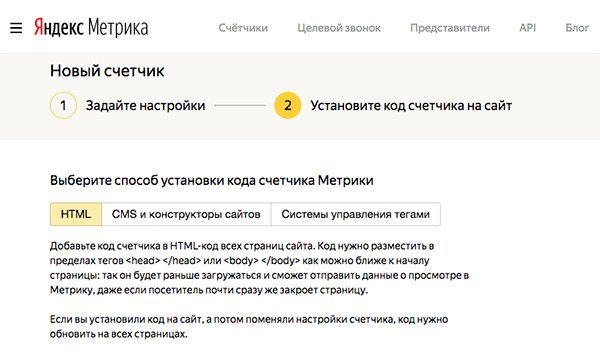Screen dimensions: 600x361
Task: Click the installation method heading text
Action: 212,180
